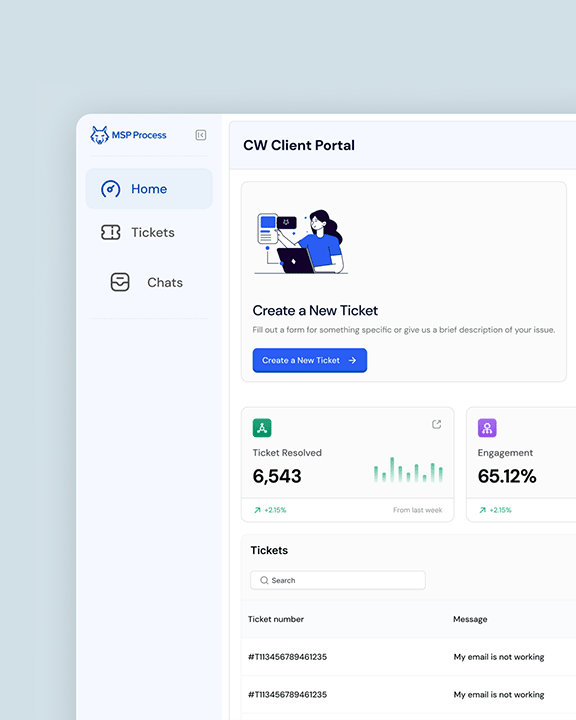Open Chats via the inbox icon
This screenshot has width=576, height=720.
point(120,282)
